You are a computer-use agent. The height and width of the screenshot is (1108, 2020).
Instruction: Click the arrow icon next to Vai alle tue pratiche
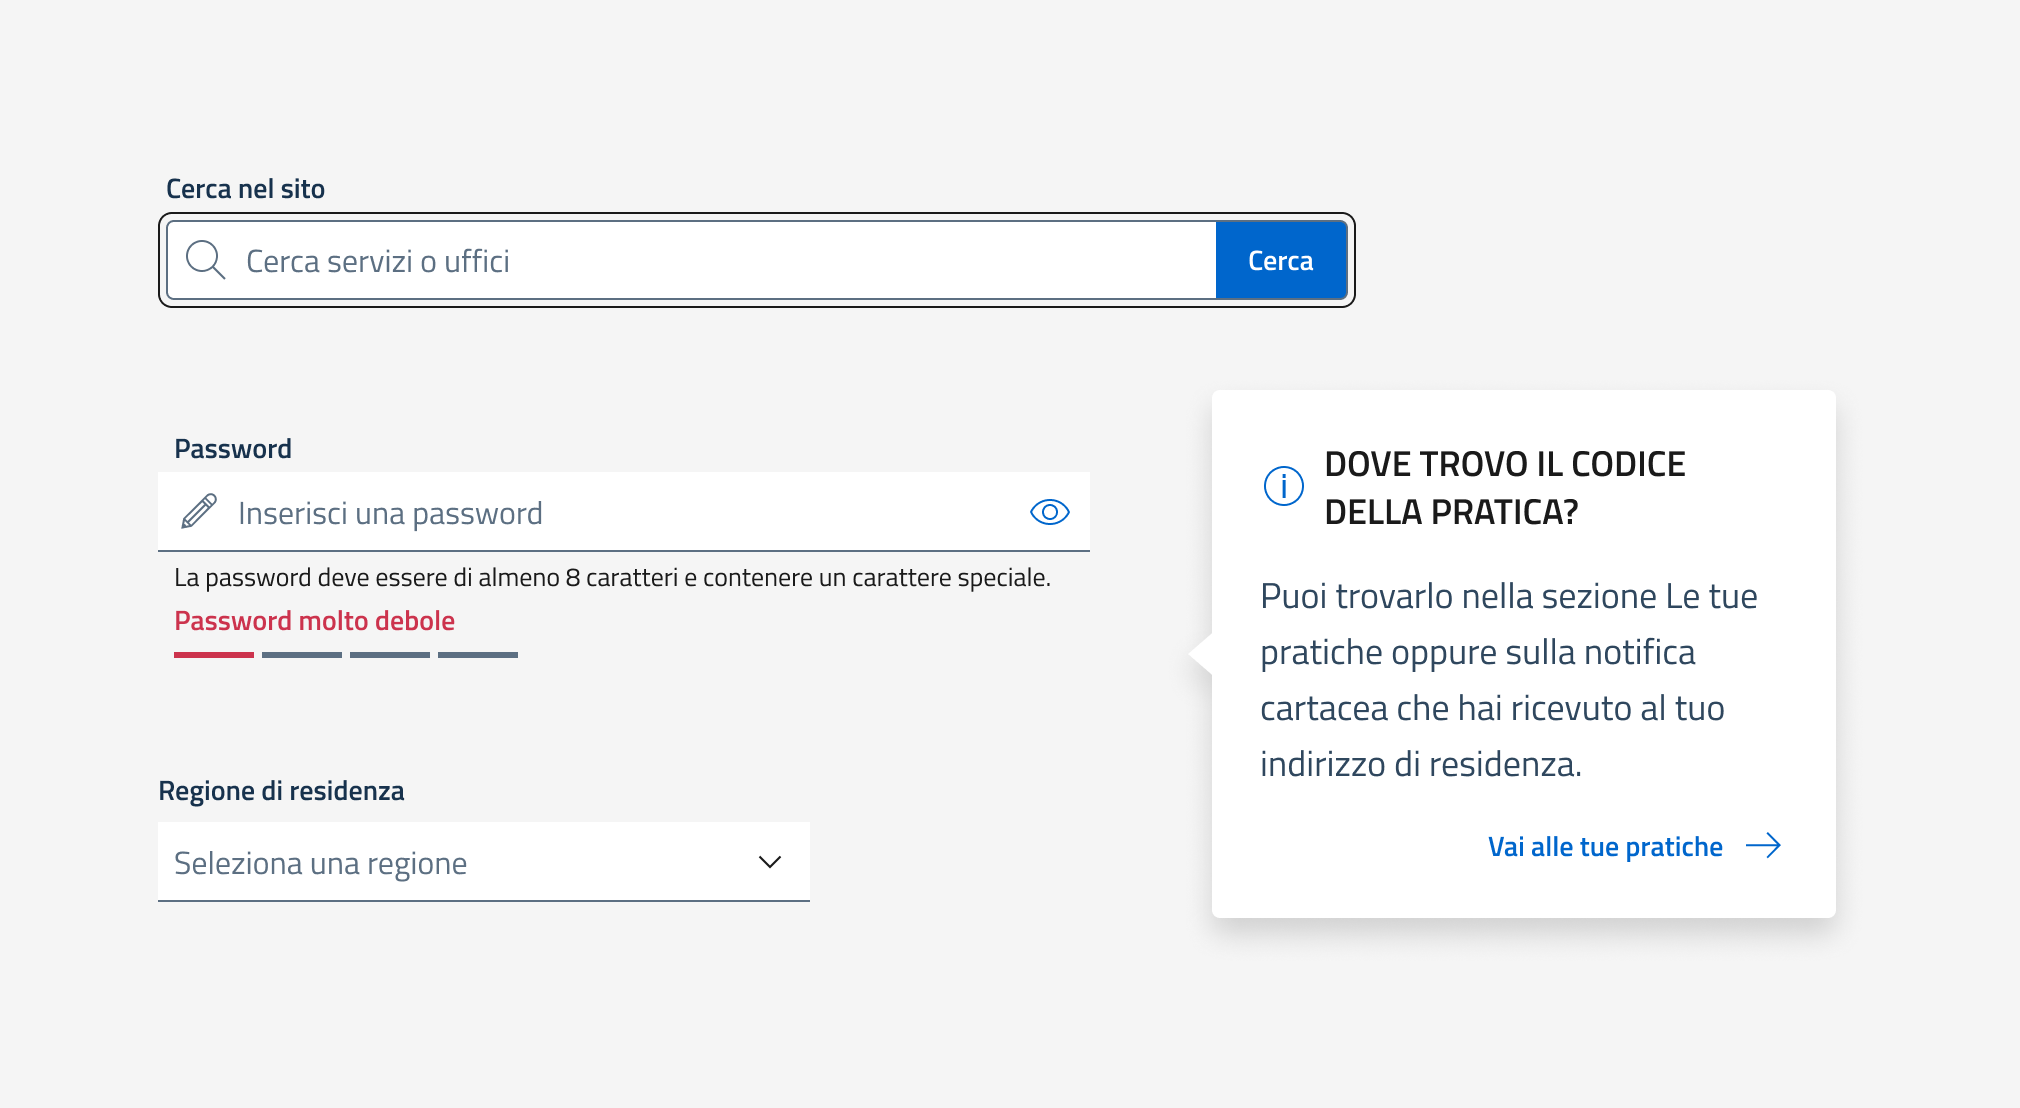pyautogui.click(x=1766, y=846)
